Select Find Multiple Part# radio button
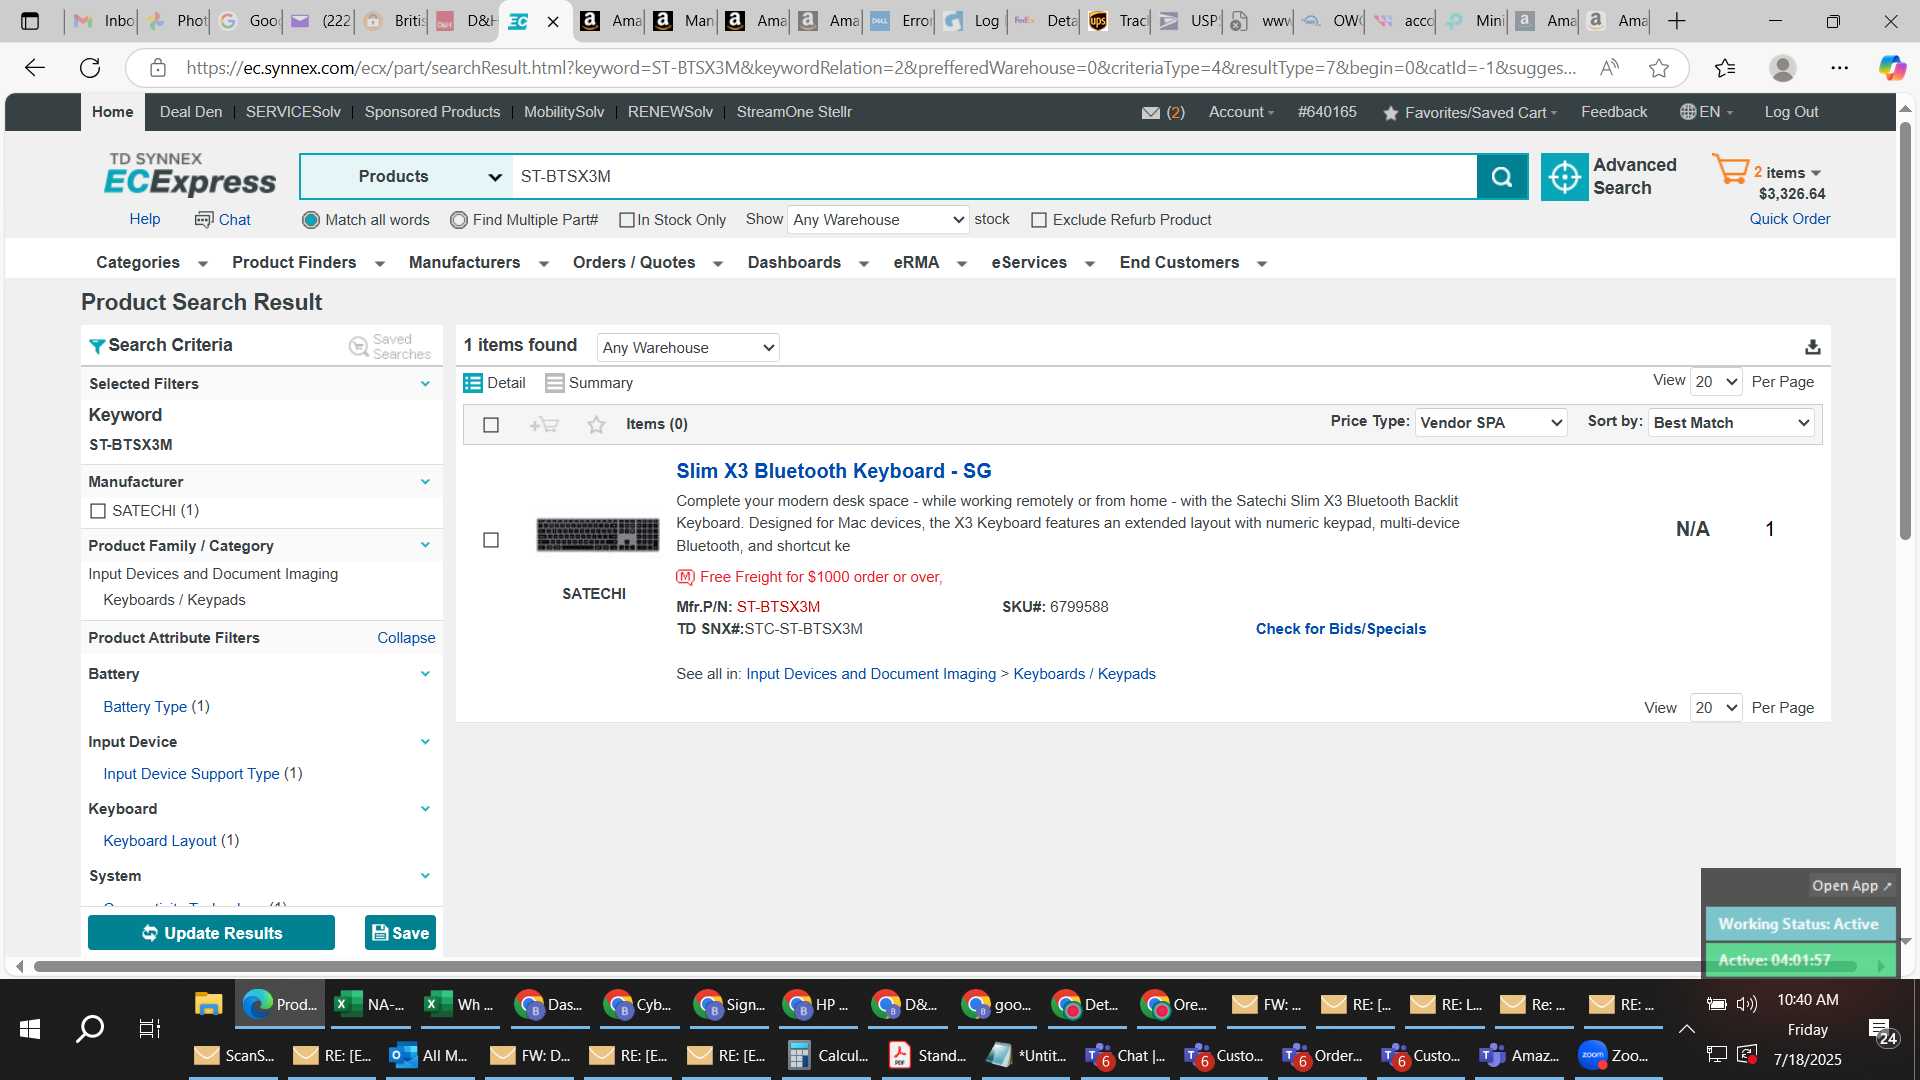Image resolution: width=1920 pixels, height=1080 pixels. pos(459,220)
